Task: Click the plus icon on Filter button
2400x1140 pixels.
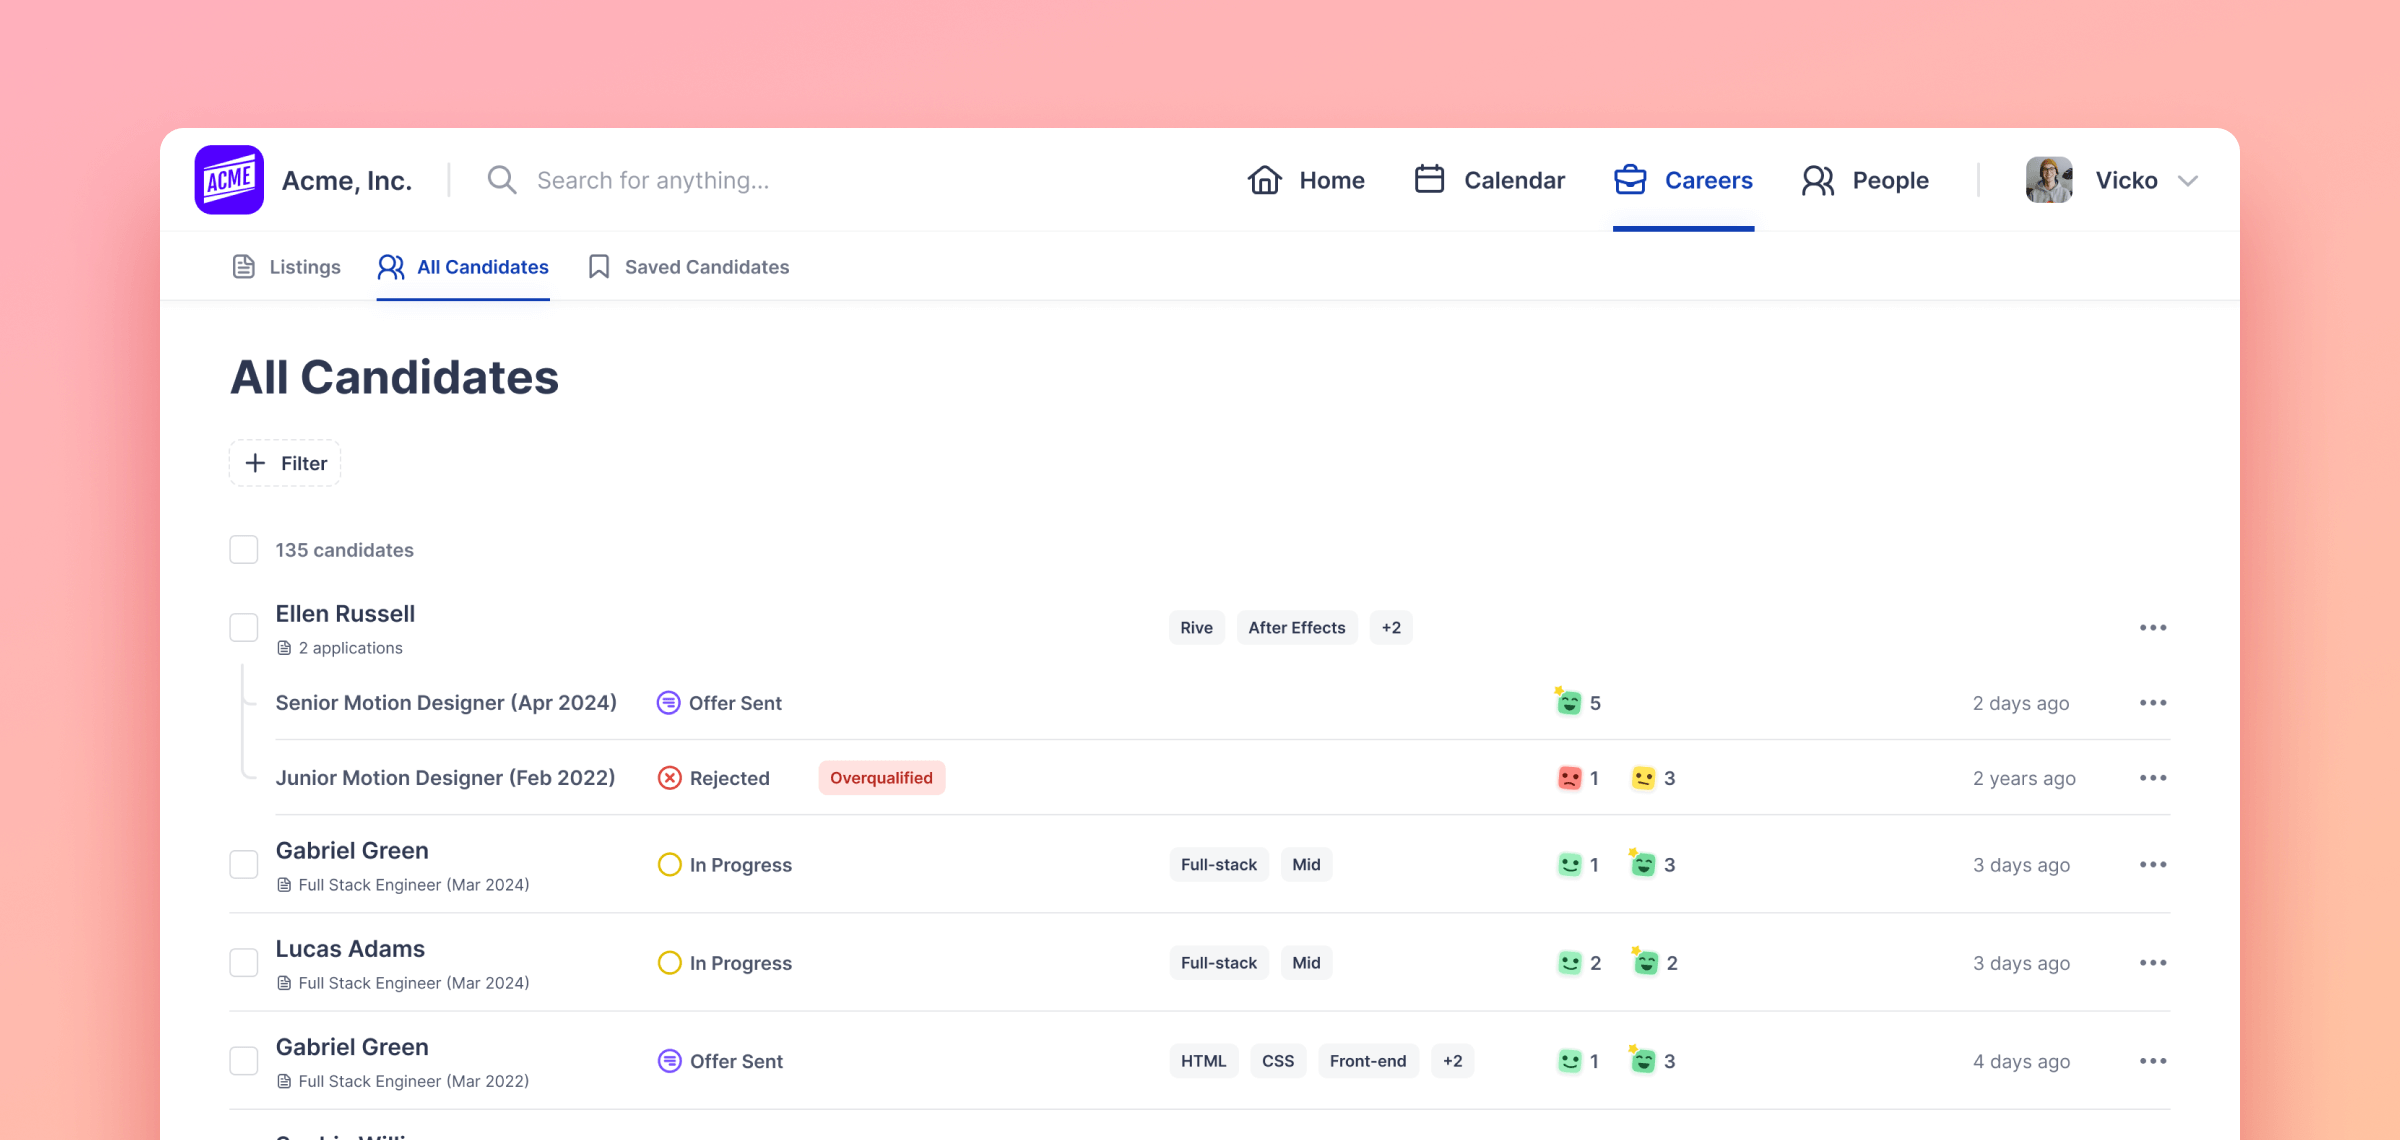Action: click(x=255, y=463)
